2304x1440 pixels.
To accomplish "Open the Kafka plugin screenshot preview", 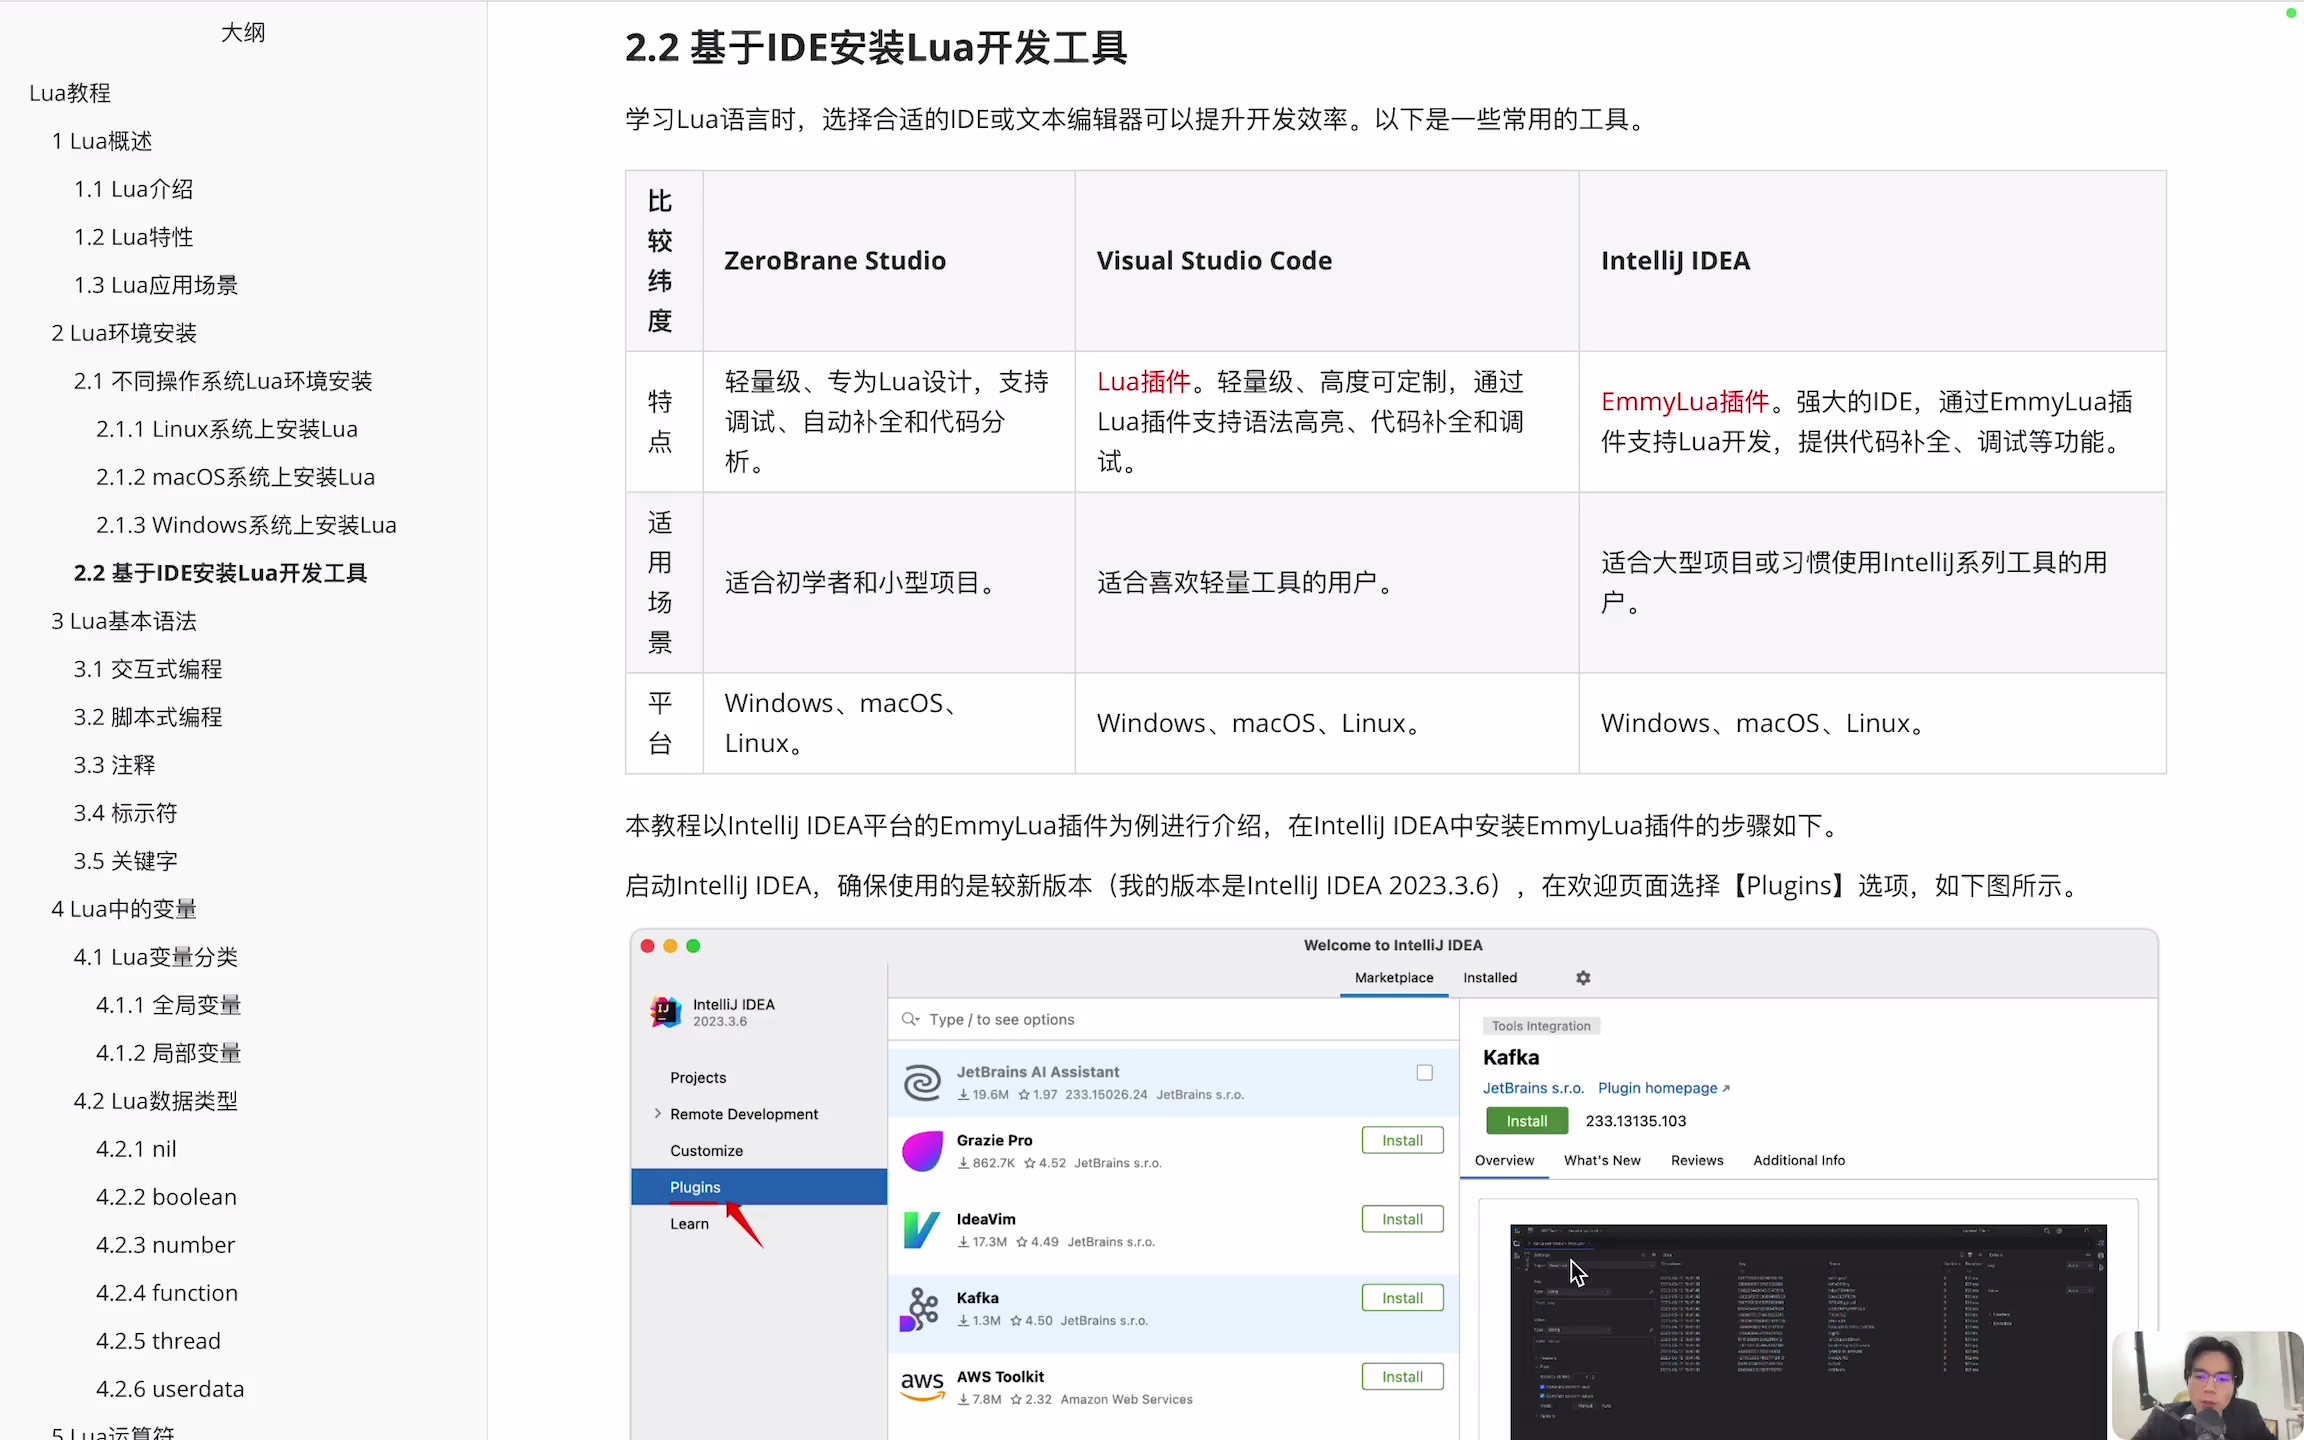I will click(x=1808, y=1330).
